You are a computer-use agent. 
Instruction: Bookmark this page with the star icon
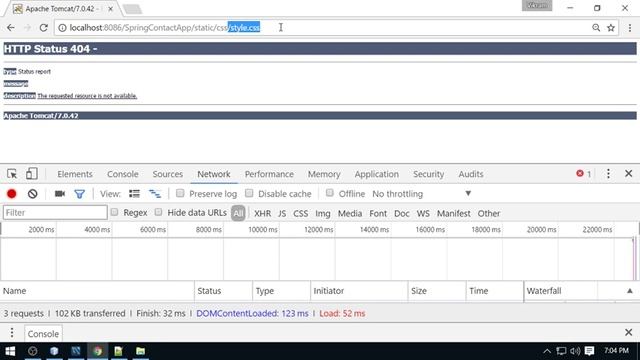point(611,28)
